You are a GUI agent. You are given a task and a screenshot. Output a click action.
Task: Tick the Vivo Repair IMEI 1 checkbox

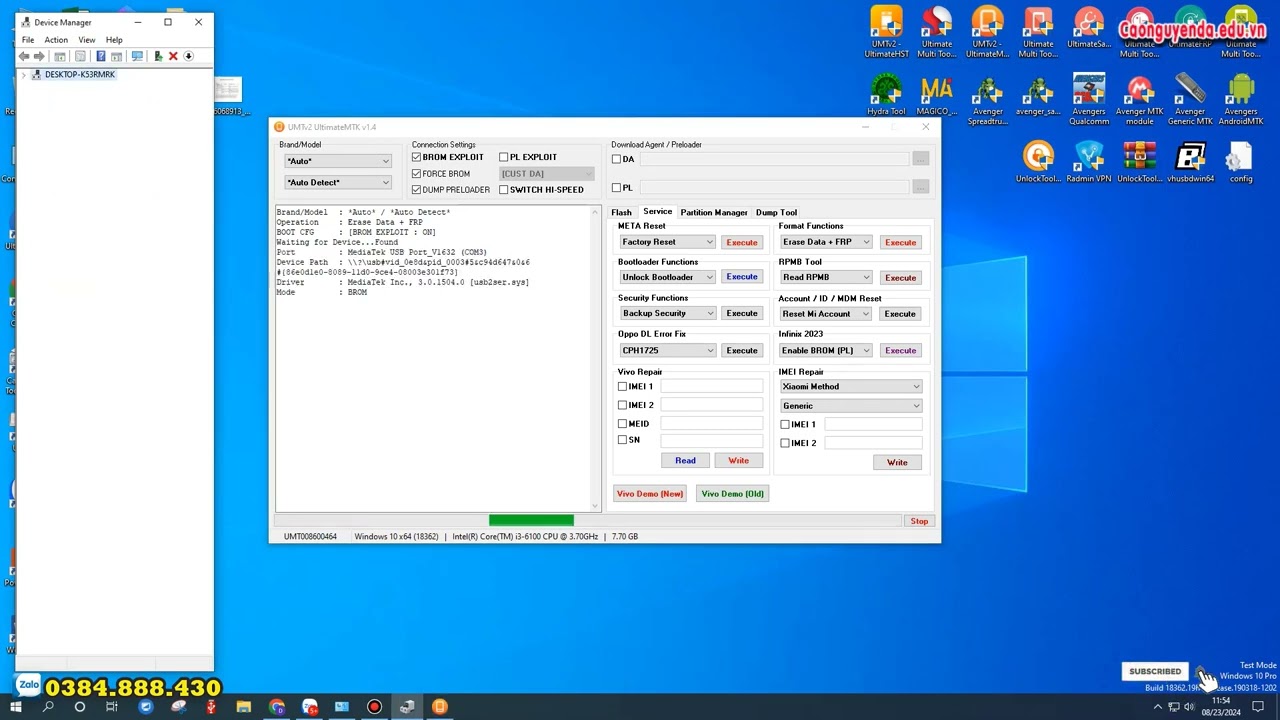(x=622, y=387)
